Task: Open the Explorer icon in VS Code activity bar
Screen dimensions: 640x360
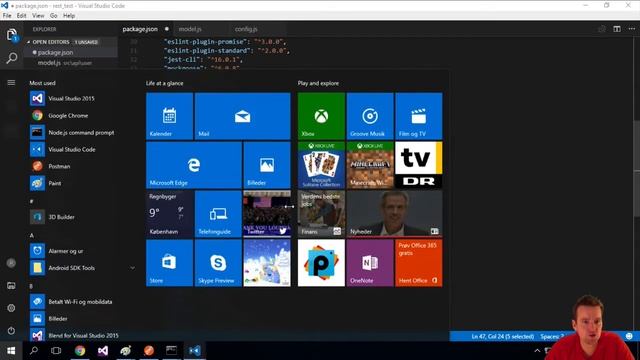Action: (x=12, y=35)
